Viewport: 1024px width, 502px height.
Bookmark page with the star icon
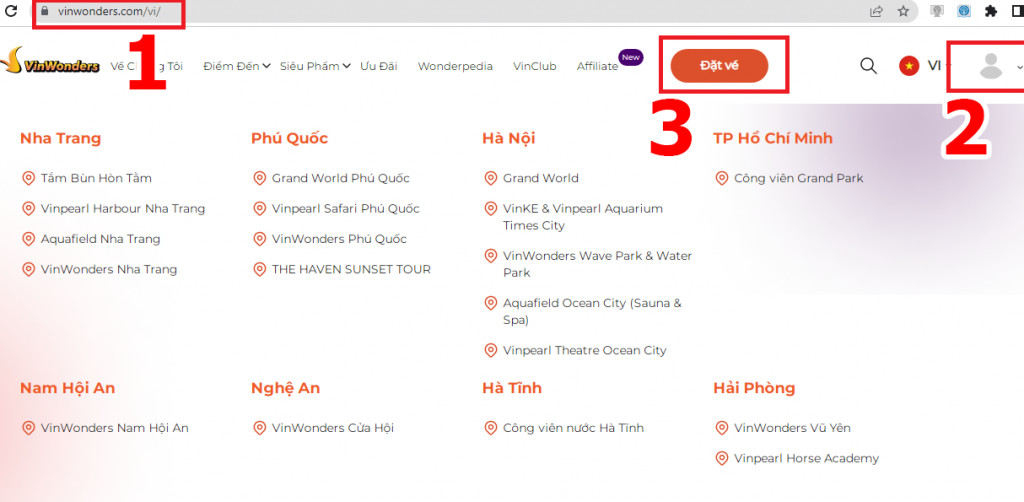903,11
